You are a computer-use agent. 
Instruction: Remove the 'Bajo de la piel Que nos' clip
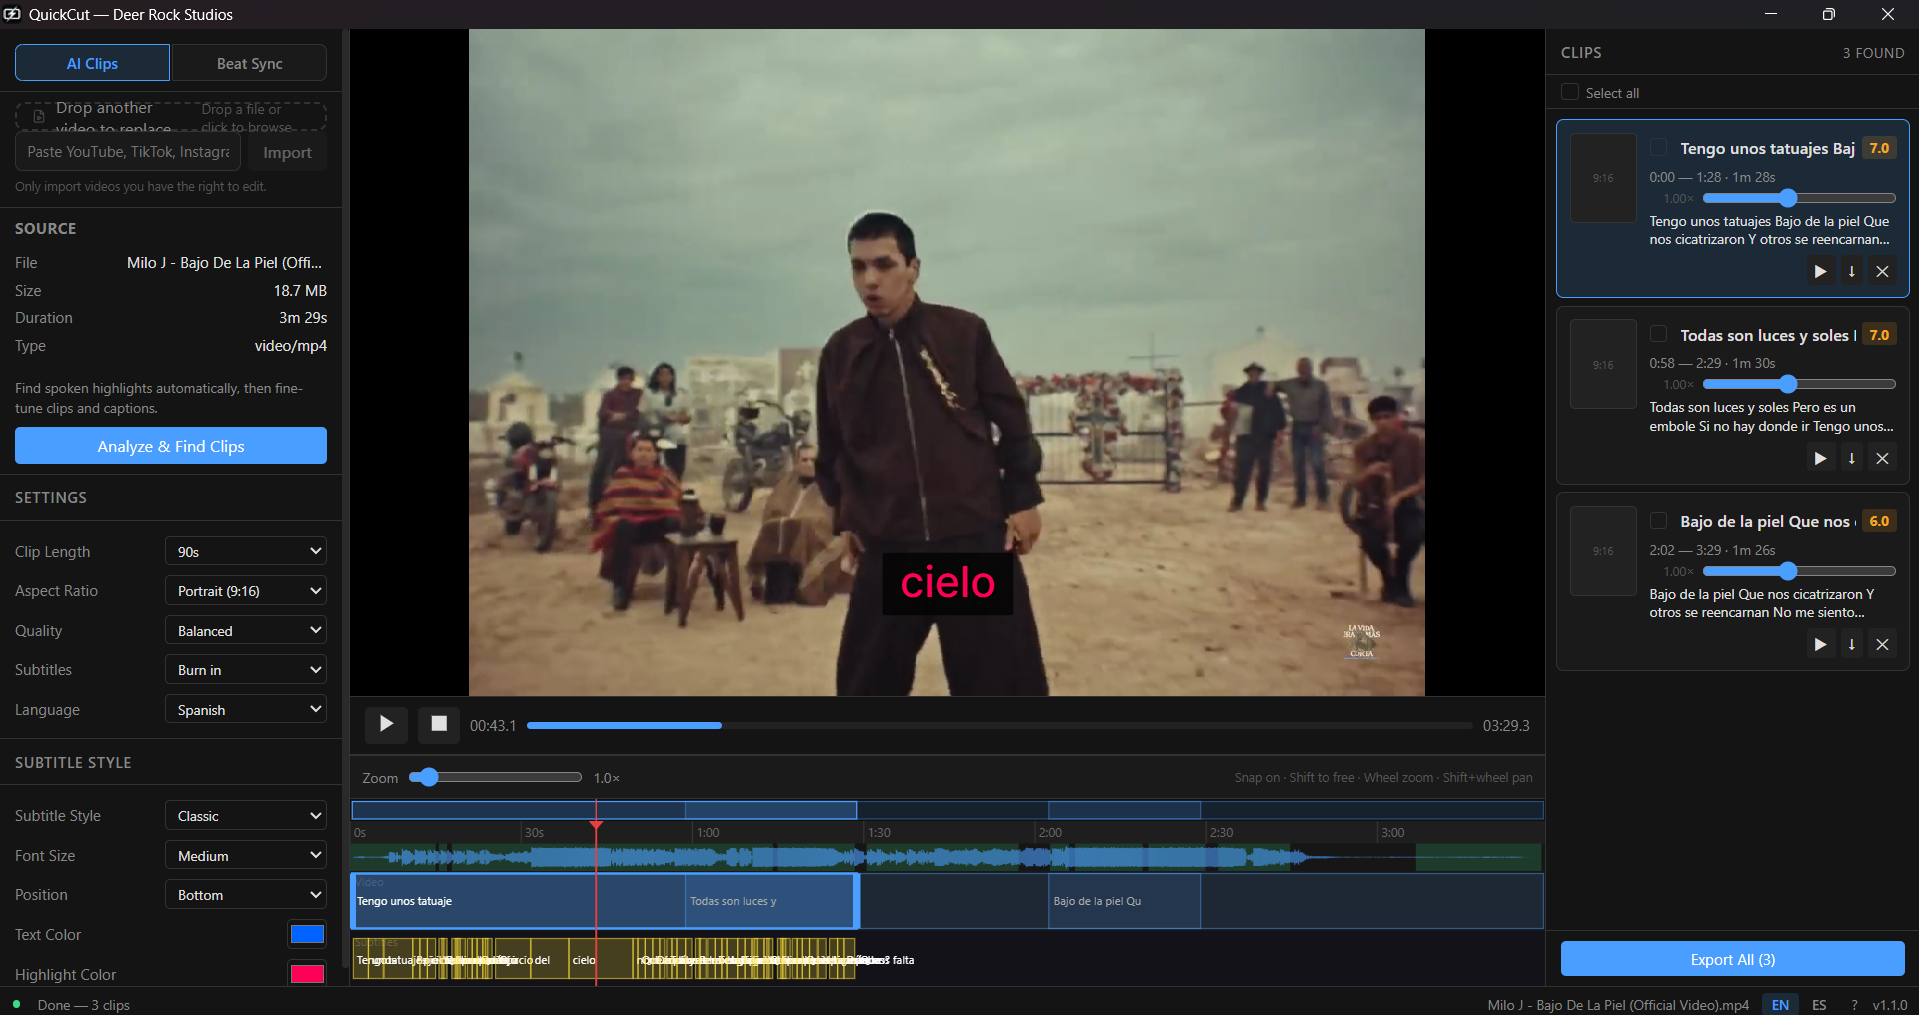[1882, 644]
